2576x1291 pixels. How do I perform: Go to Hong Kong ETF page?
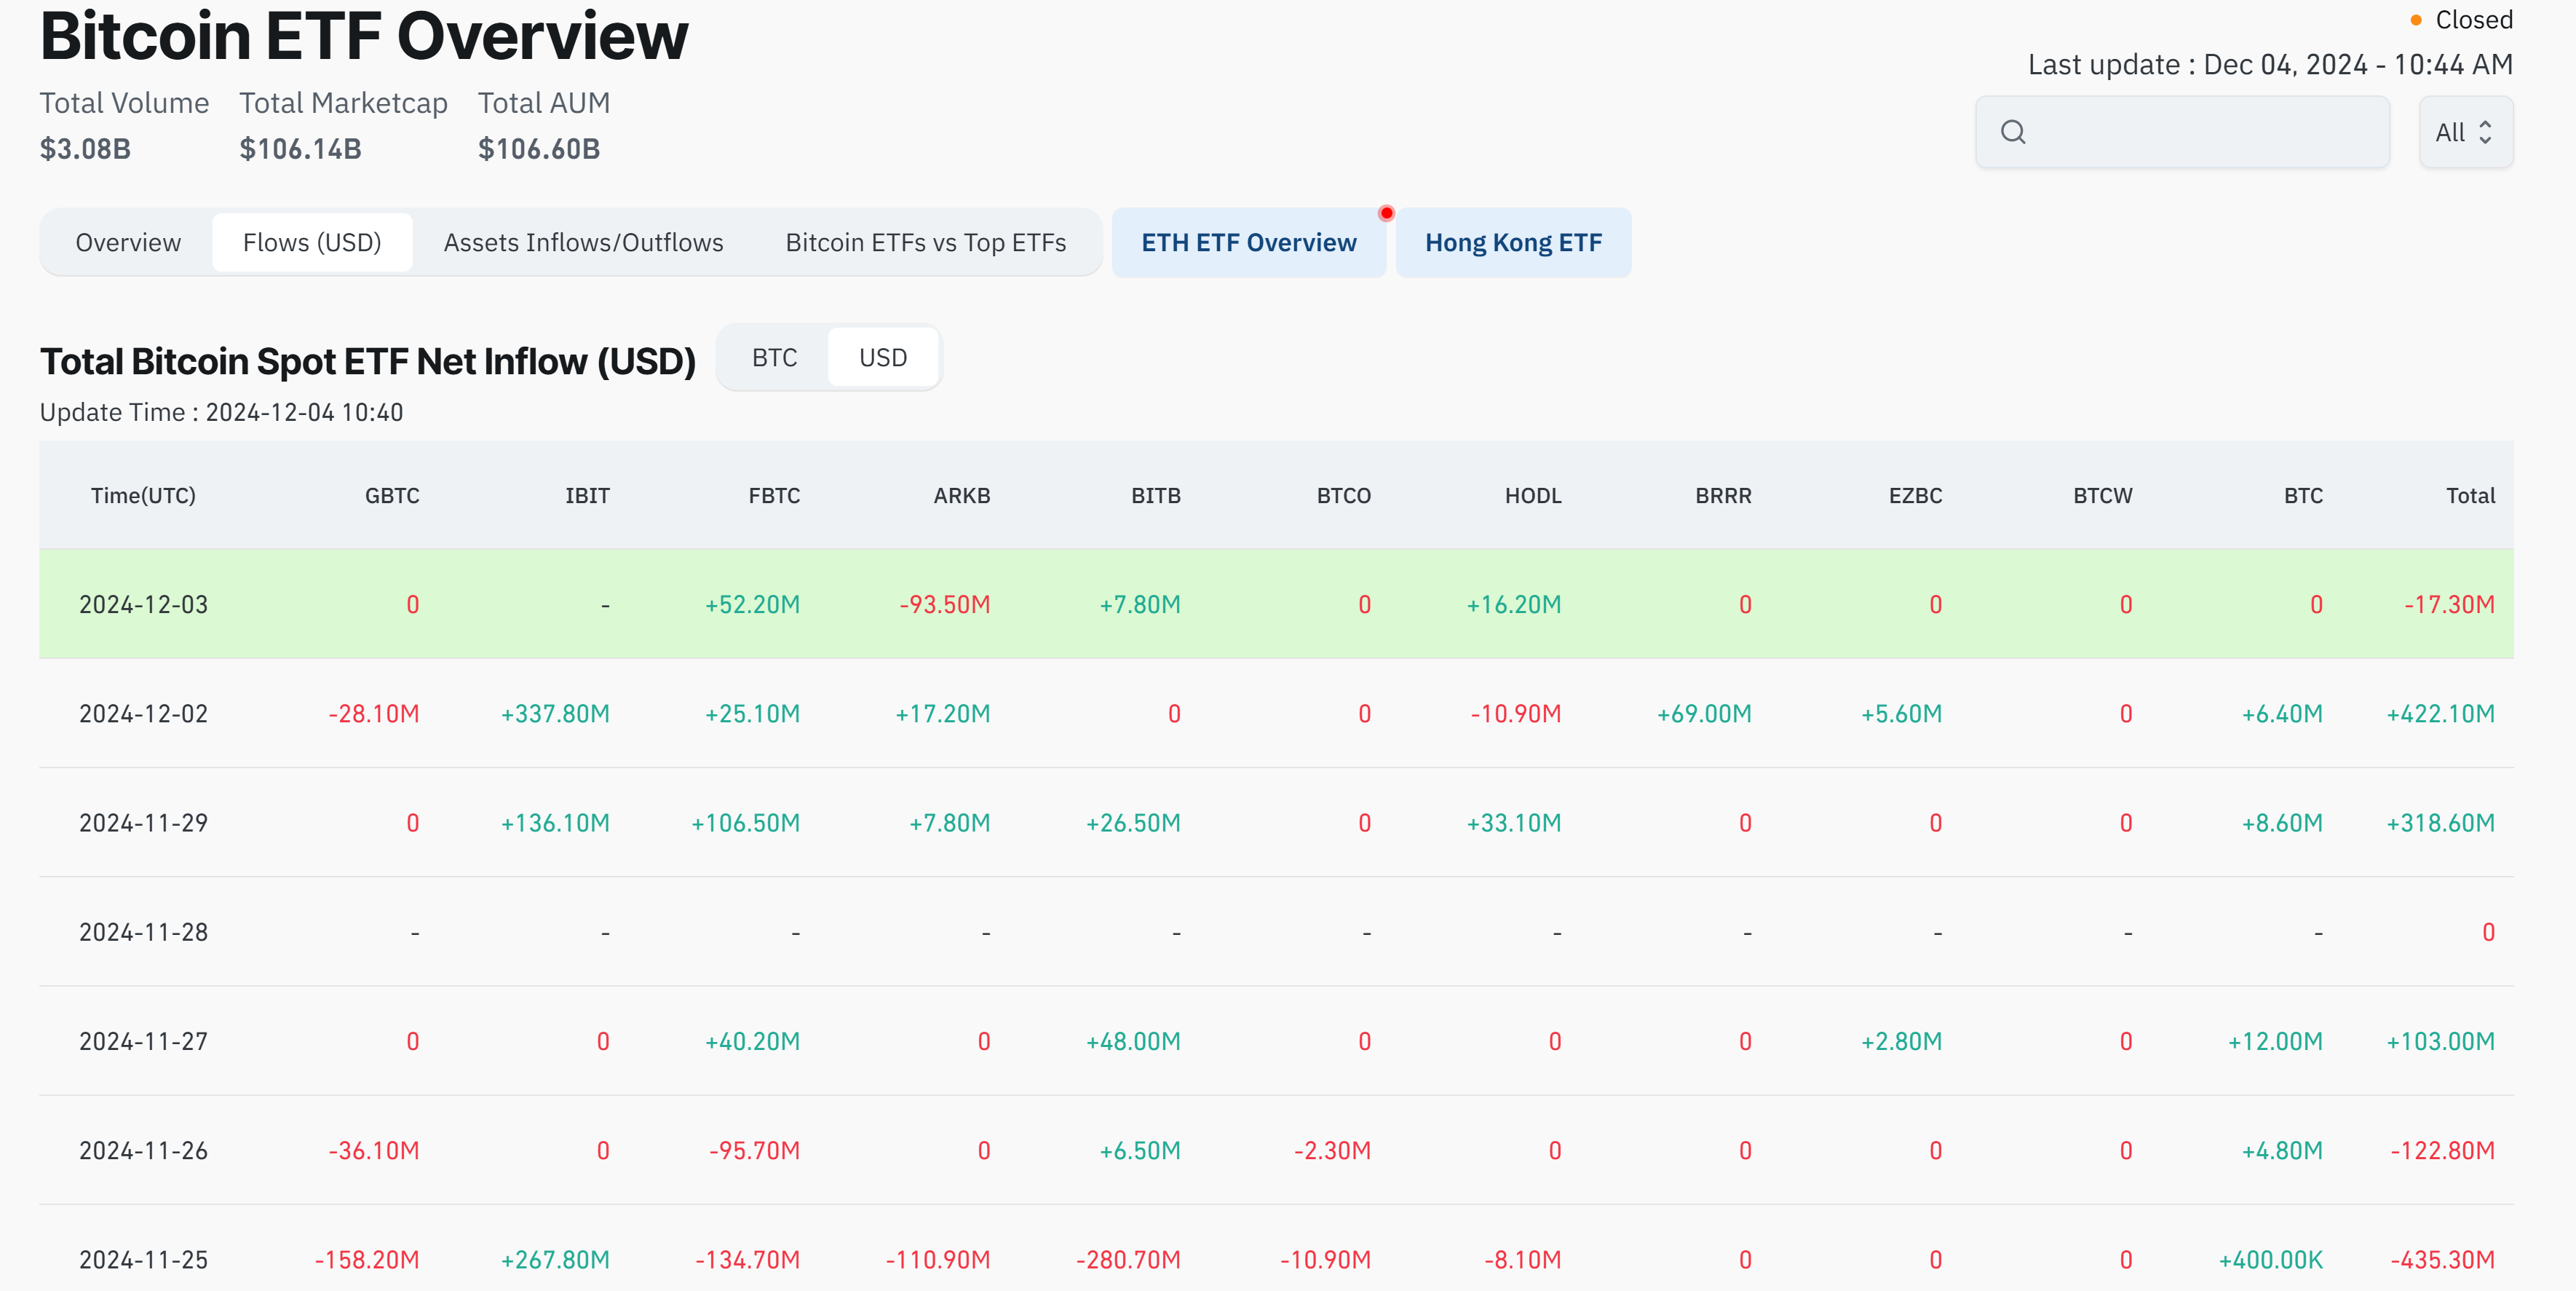pyautogui.click(x=1512, y=243)
